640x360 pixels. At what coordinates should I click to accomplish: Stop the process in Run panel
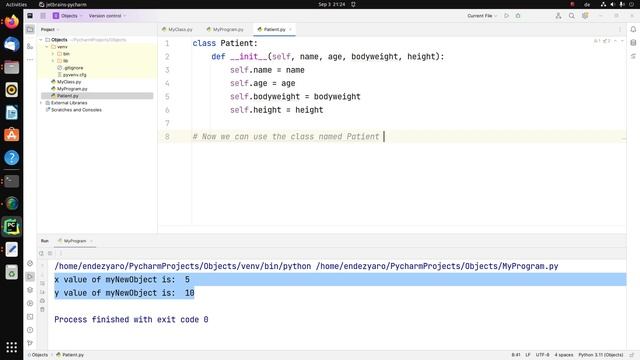[50, 253]
